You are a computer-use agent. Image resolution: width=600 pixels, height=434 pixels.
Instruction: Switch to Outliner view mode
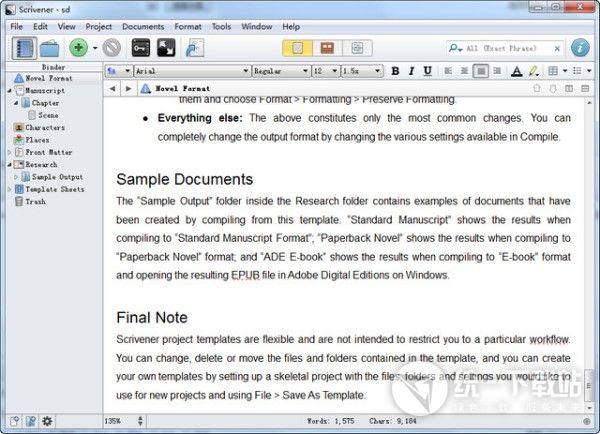coord(357,48)
